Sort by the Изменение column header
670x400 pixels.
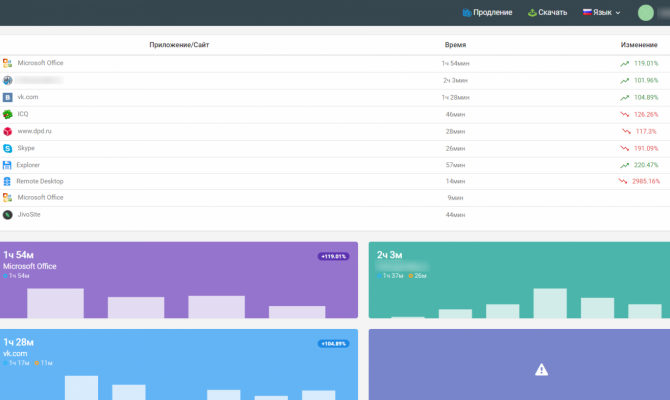coord(639,45)
